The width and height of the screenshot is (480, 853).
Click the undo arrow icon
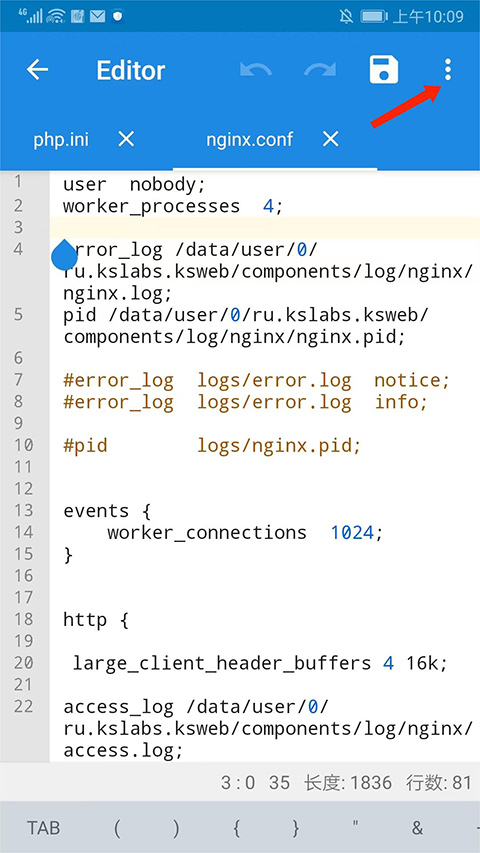pos(256,70)
